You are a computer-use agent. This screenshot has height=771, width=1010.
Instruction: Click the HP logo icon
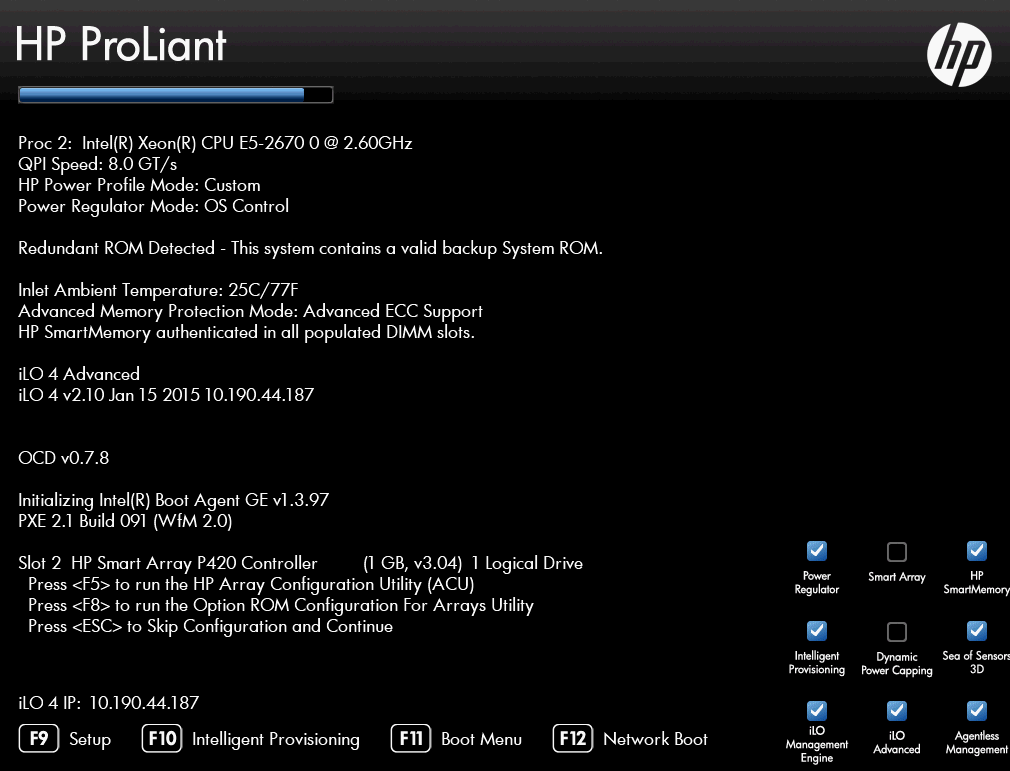click(x=958, y=53)
